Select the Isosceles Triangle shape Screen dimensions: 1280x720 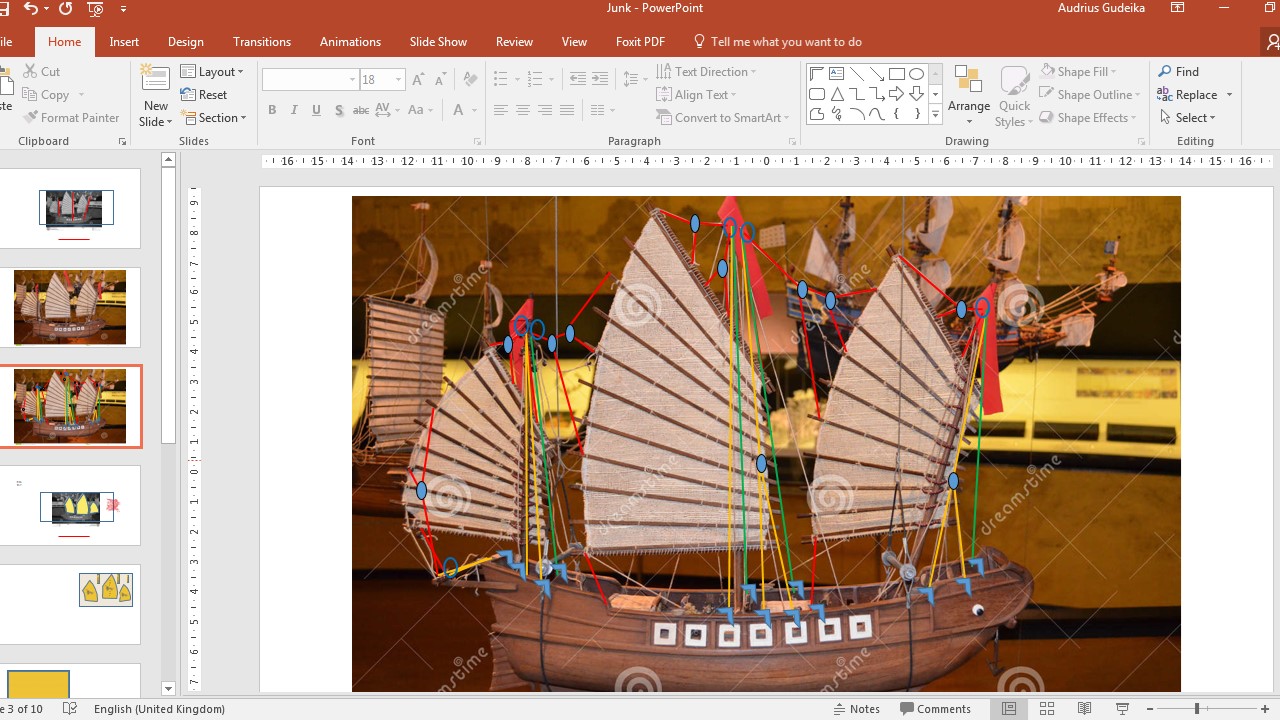[836, 94]
